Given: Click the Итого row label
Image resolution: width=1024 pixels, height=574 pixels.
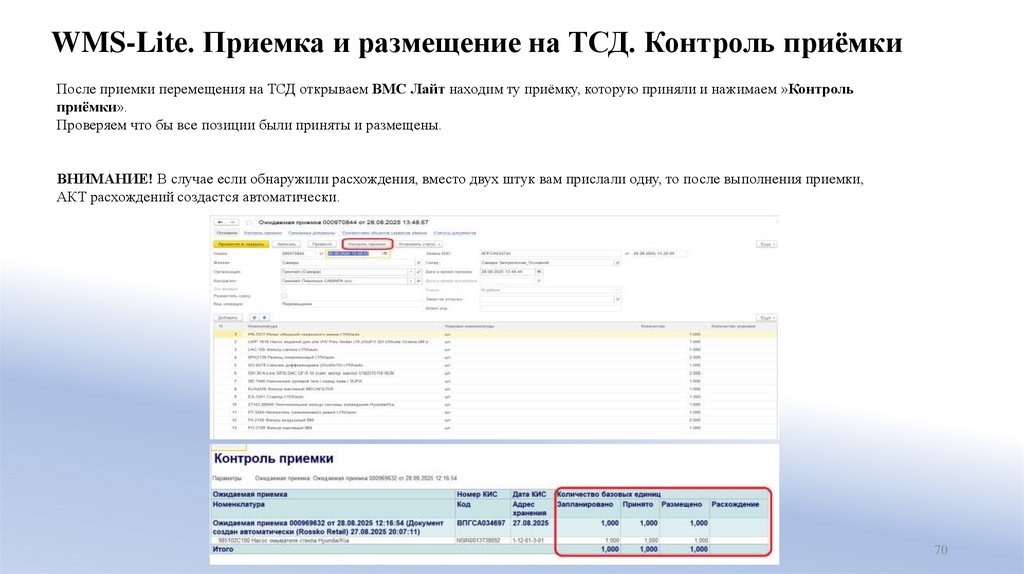Looking at the screenshot, I should click(223, 549).
